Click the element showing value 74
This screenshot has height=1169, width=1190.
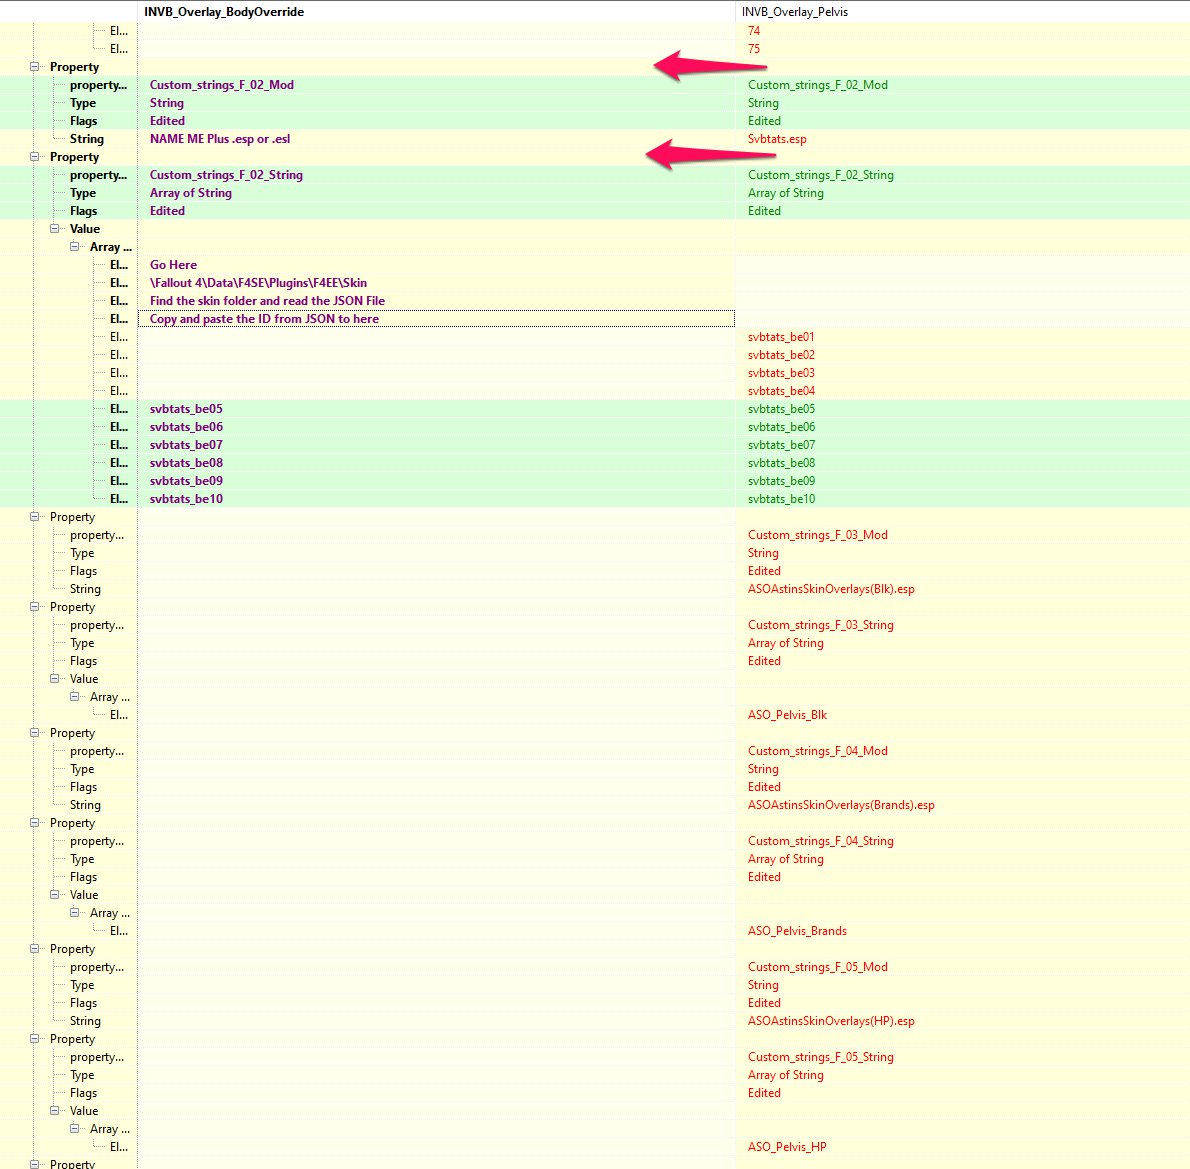coord(752,30)
